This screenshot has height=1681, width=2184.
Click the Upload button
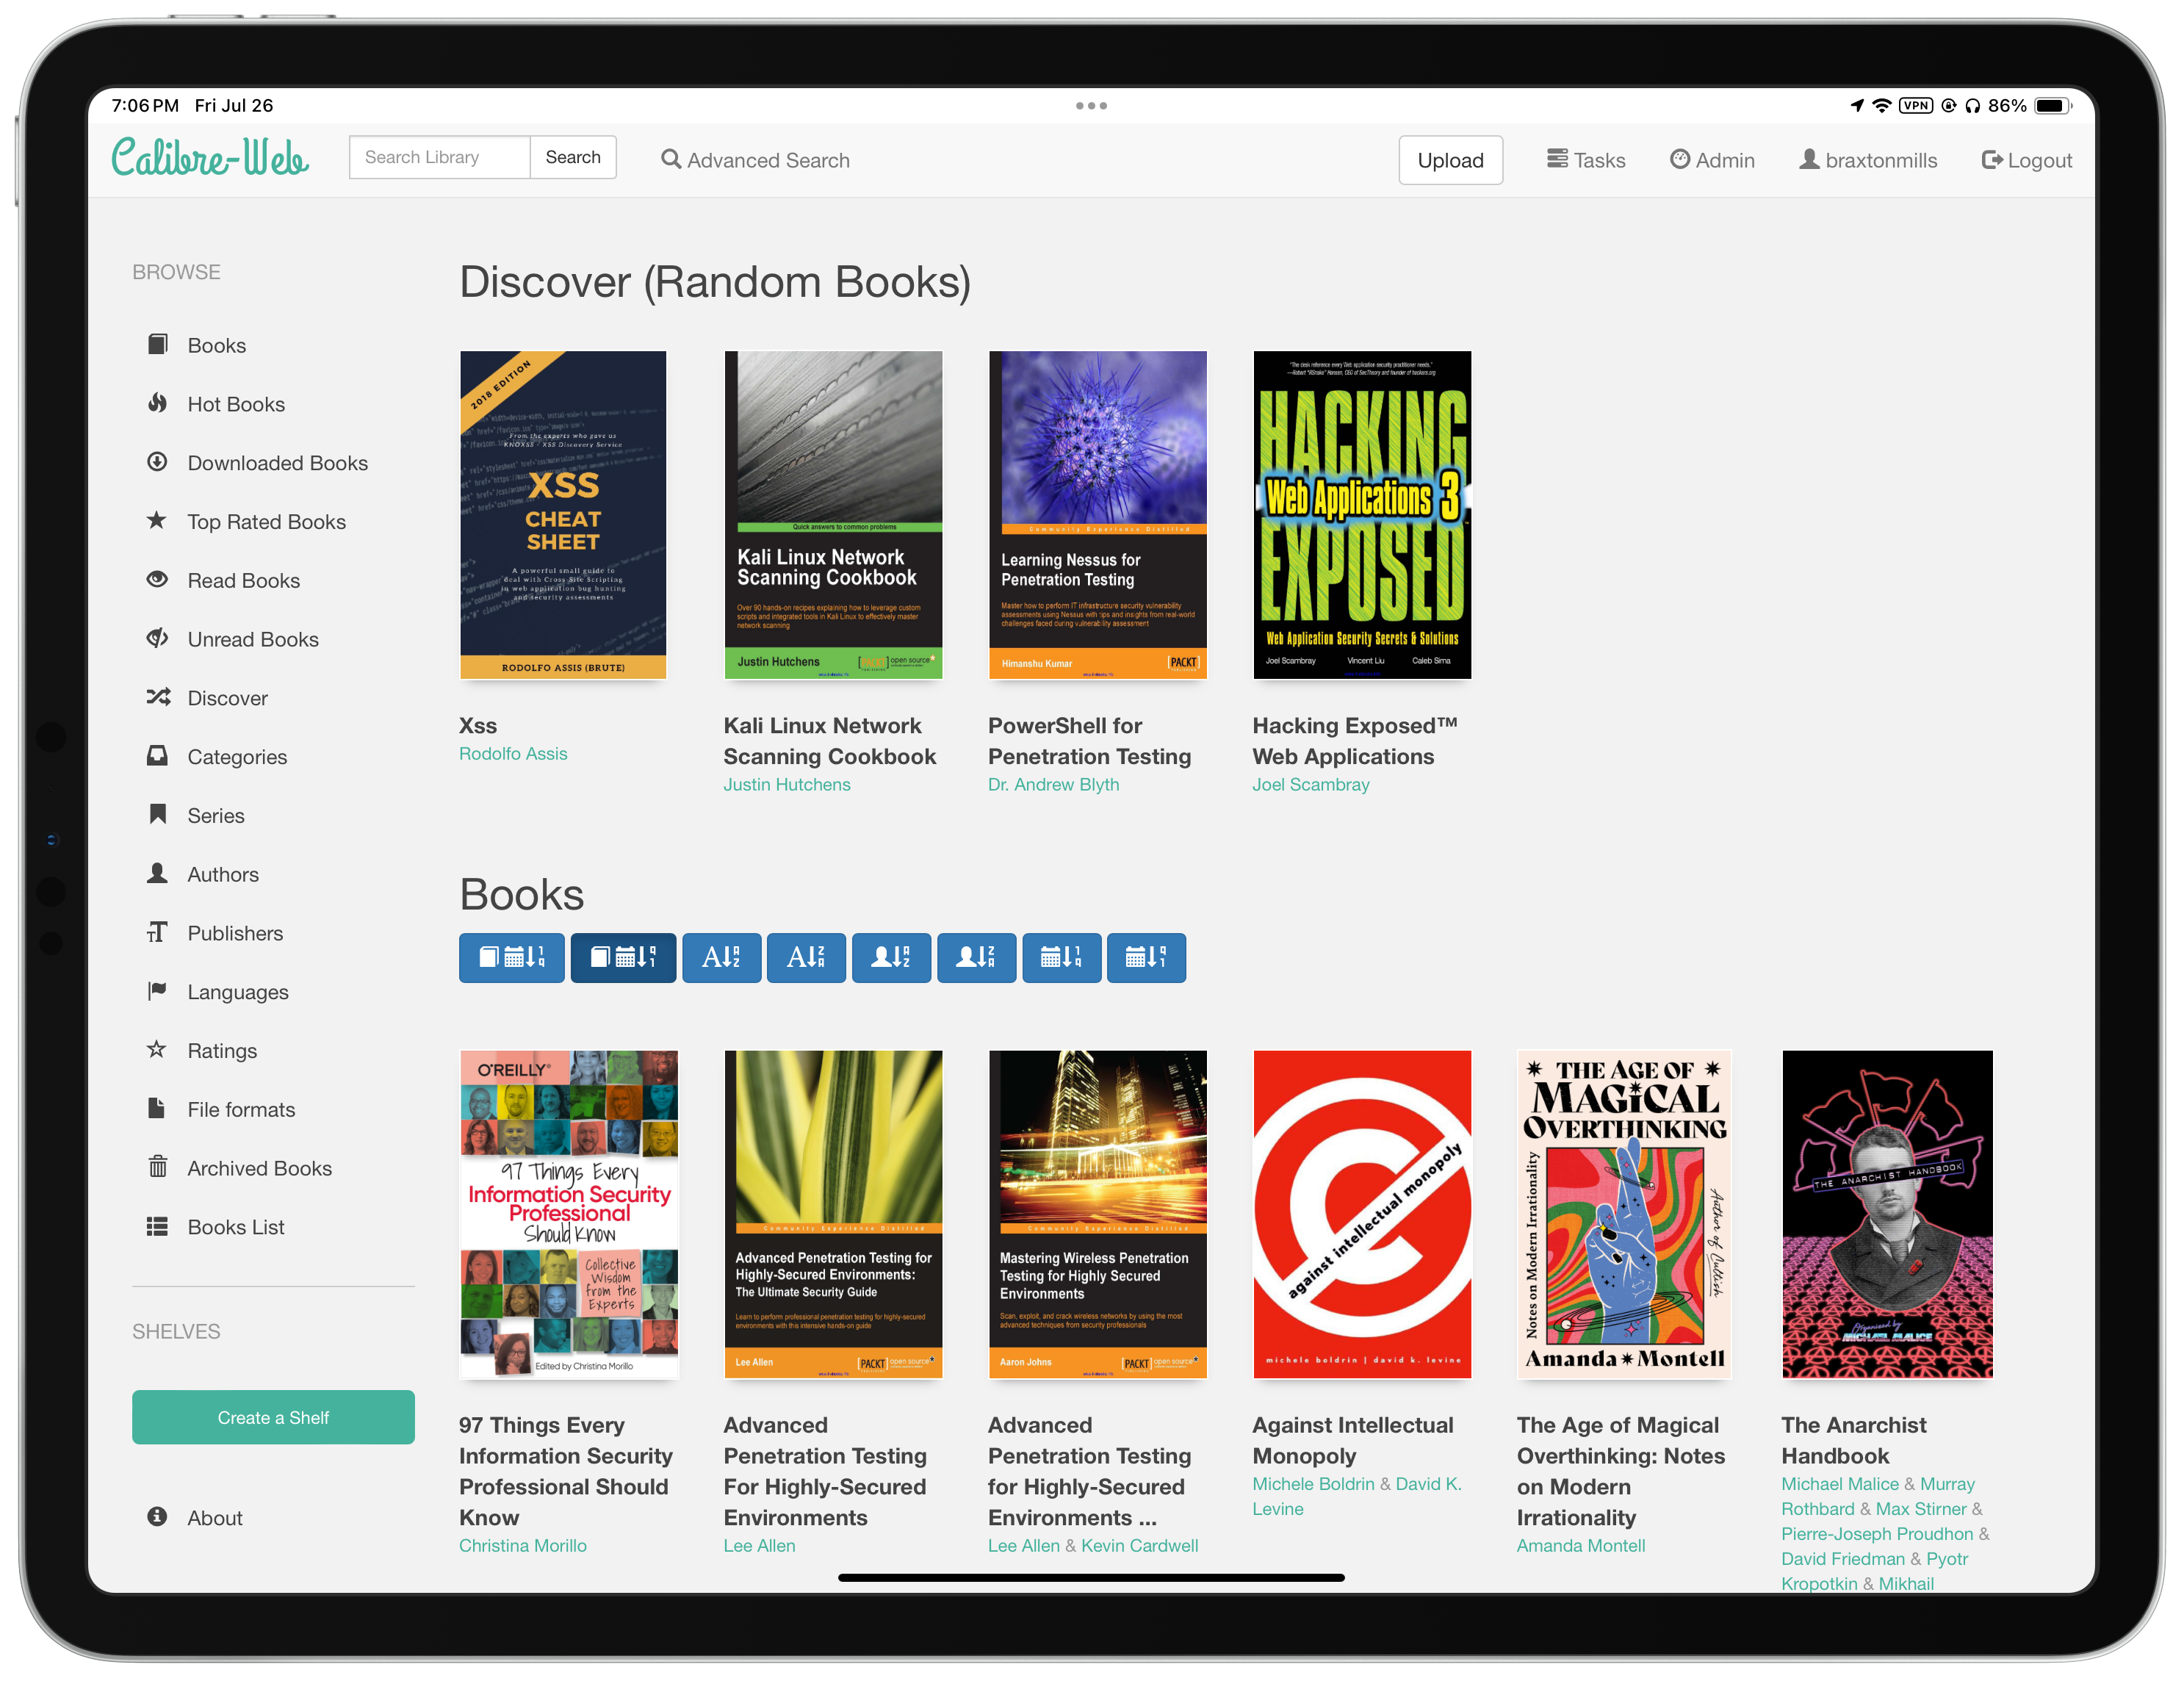(x=1450, y=160)
